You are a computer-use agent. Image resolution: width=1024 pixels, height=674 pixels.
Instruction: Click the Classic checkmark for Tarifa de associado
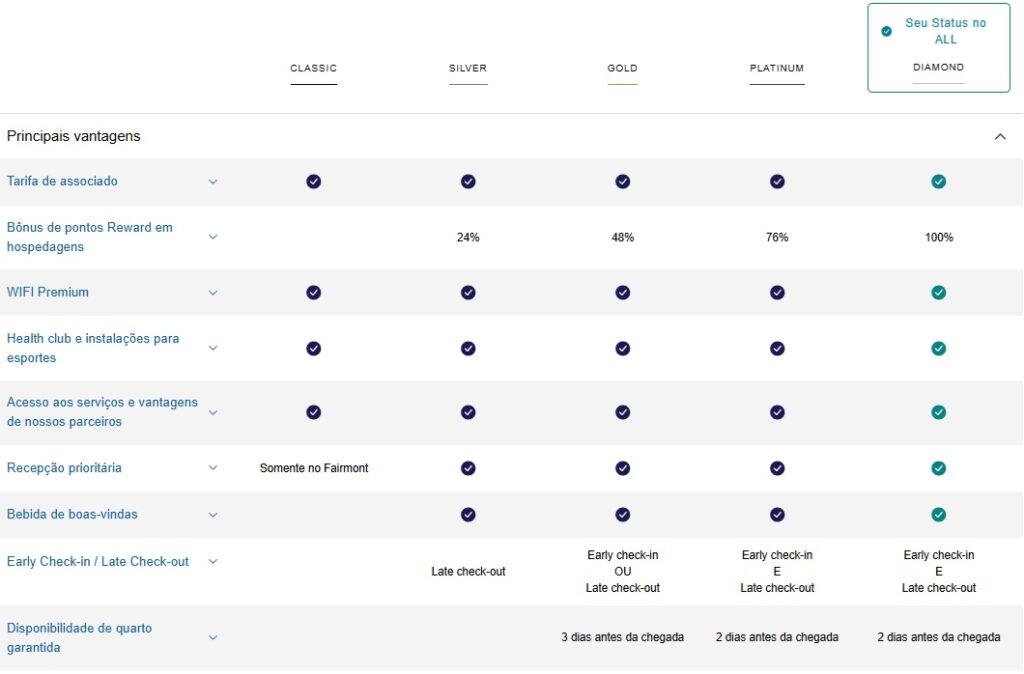point(314,181)
